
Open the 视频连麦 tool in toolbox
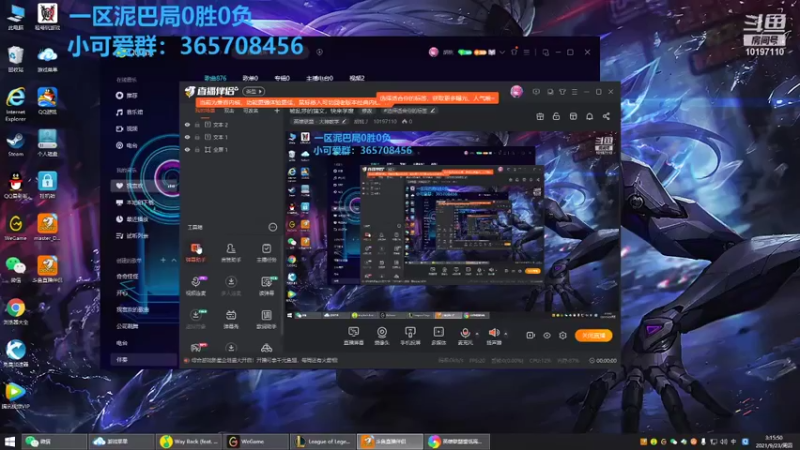[x=196, y=286]
